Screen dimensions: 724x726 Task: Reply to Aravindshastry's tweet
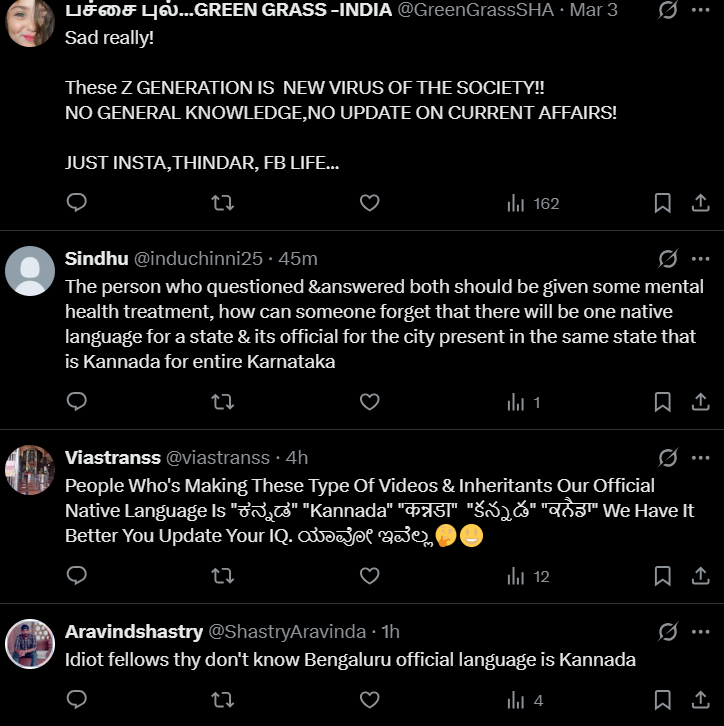coord(77,699)
